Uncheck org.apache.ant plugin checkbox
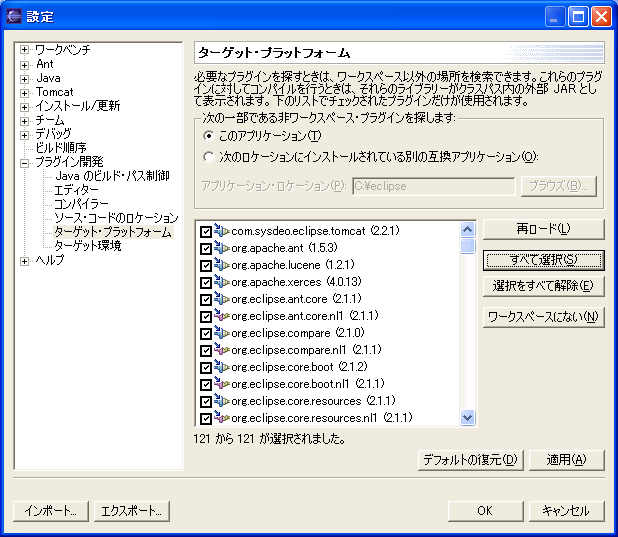This screenshot has width=618, height=537. click(206, 248)
